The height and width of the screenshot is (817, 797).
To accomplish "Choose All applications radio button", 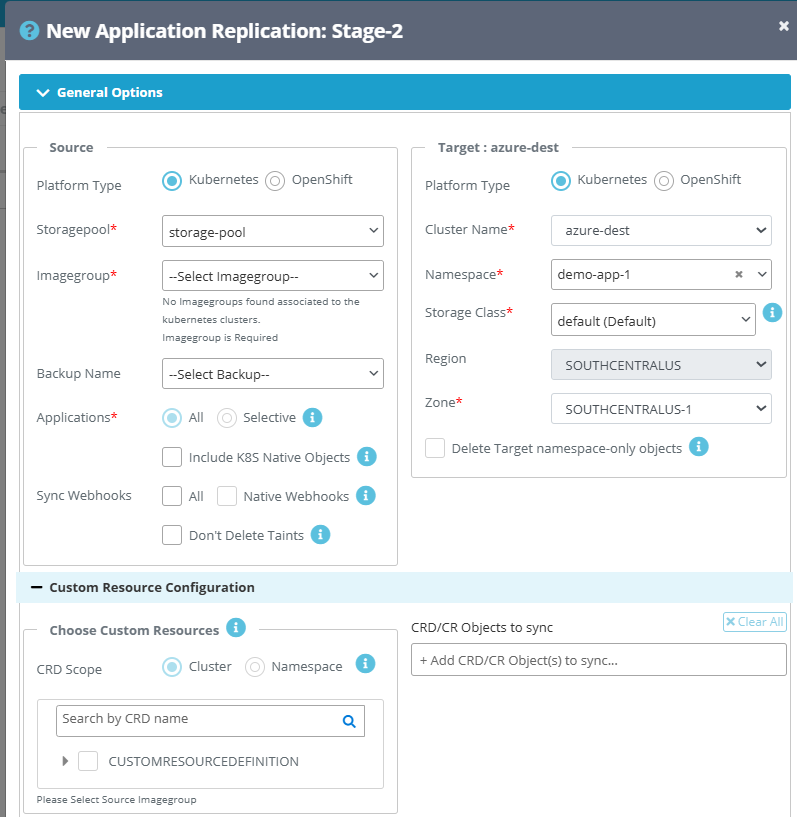I will pyautogui.click(x=172, y=418).
